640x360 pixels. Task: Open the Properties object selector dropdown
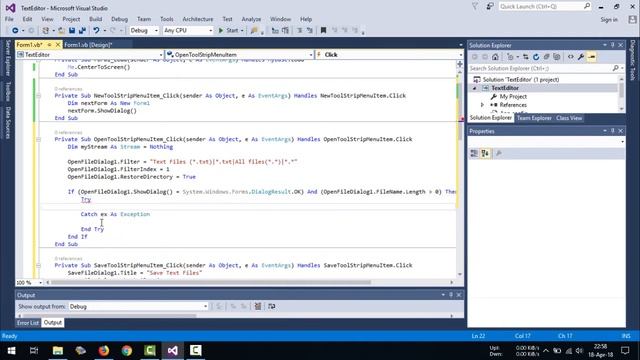click(x=546, y=141)
